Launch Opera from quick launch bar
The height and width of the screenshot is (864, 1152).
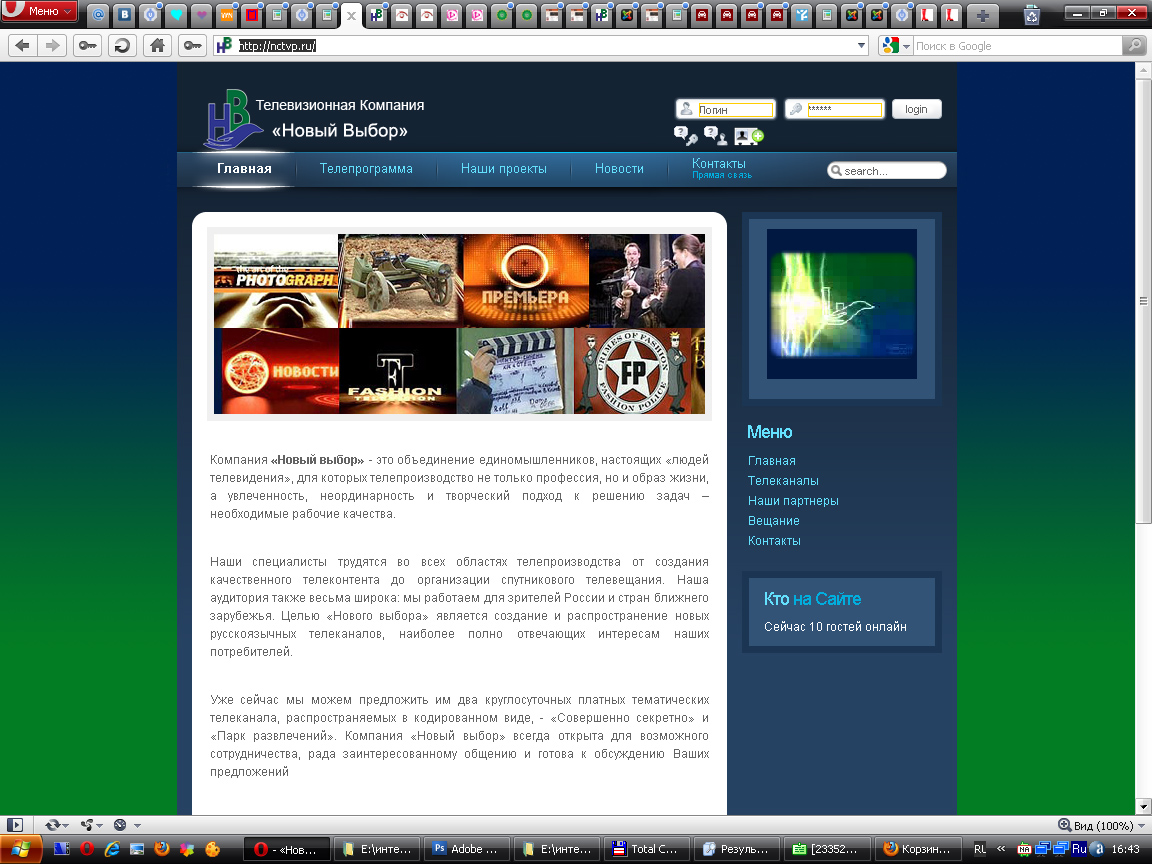87,849
